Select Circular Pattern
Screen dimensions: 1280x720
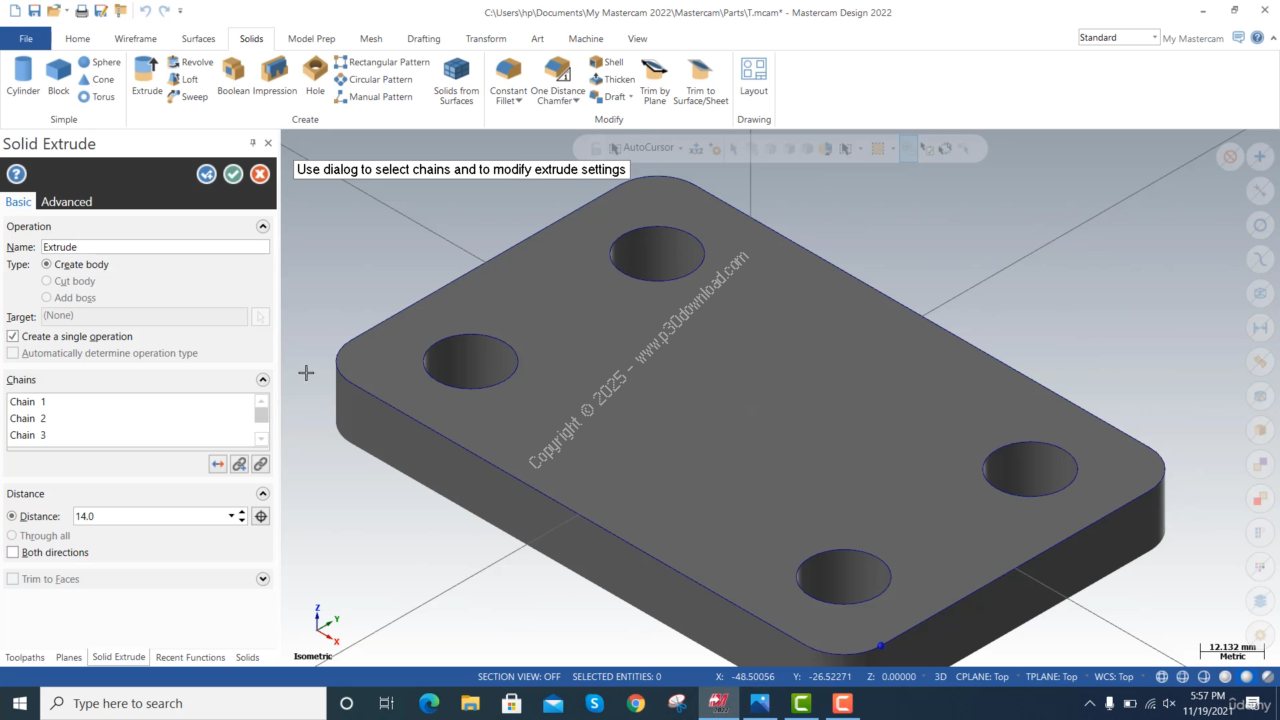pos(373,79)
